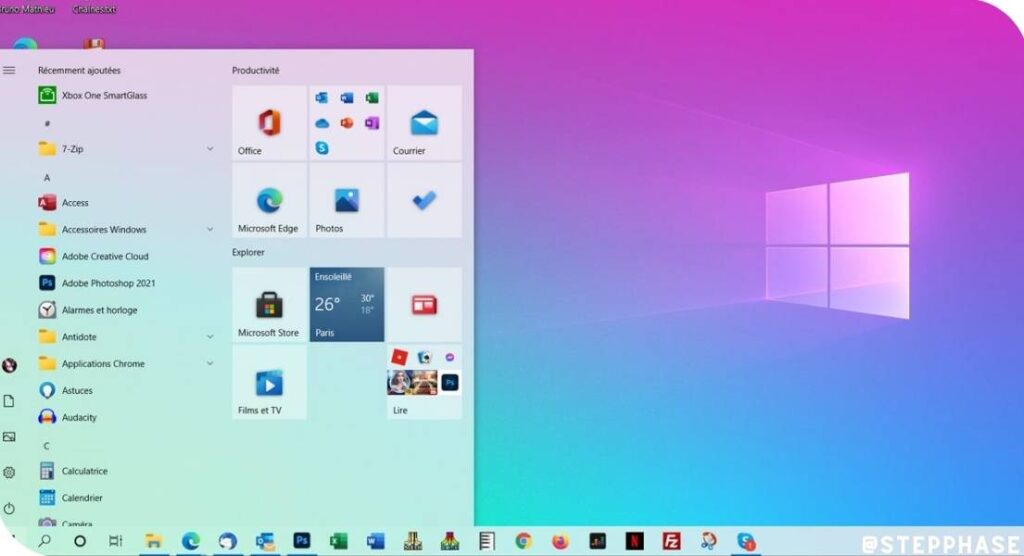
Task: Expand the Start menu hamburger button
Action: click(9, 70)
